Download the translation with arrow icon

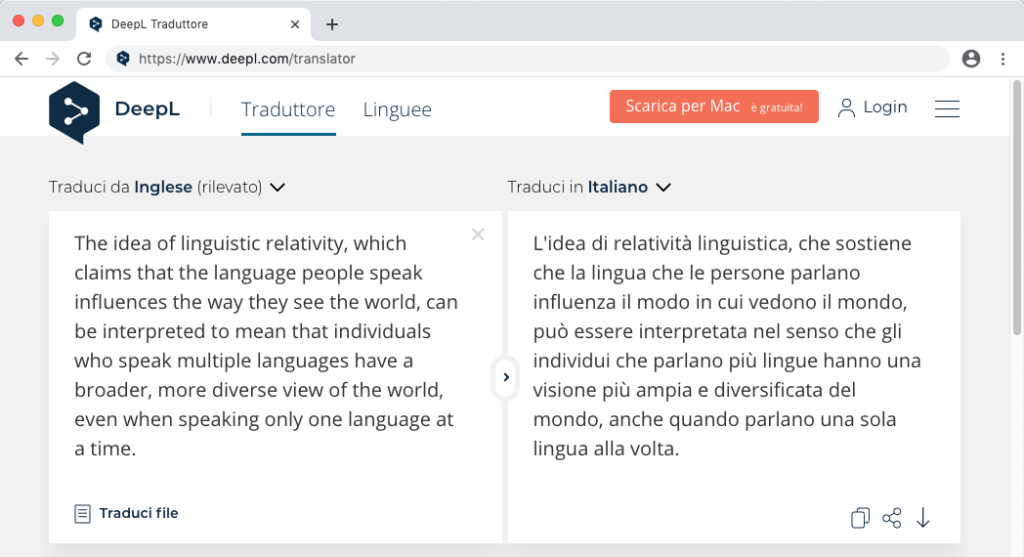[x=923, y=518]
